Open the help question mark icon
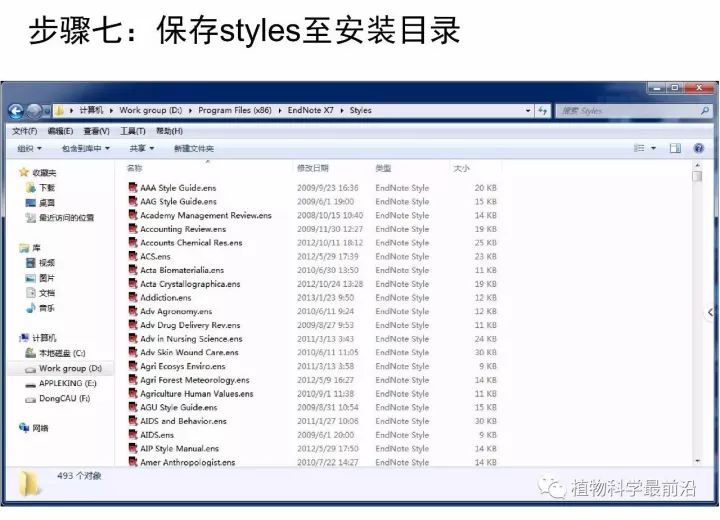 click(698, 148)
